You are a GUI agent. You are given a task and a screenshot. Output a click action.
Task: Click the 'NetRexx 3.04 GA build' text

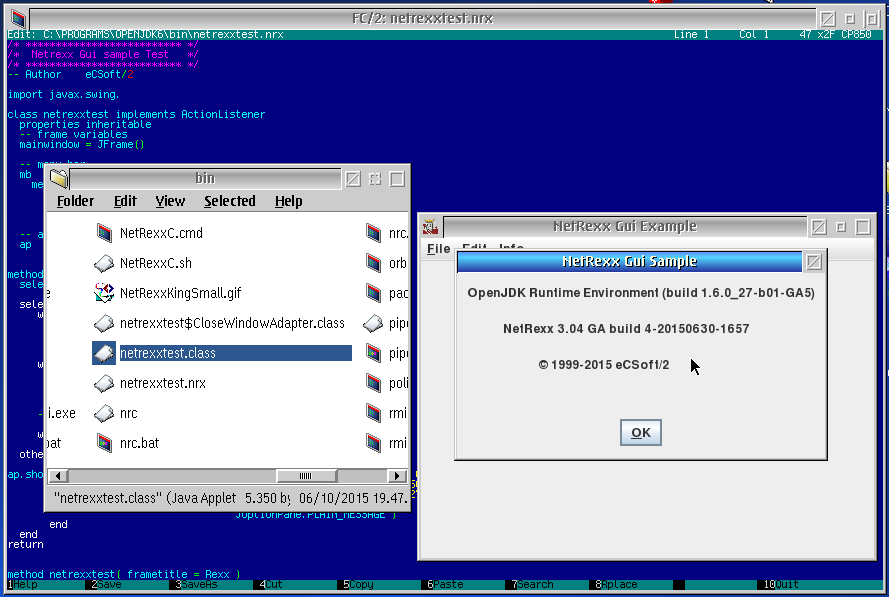point(626,329)
